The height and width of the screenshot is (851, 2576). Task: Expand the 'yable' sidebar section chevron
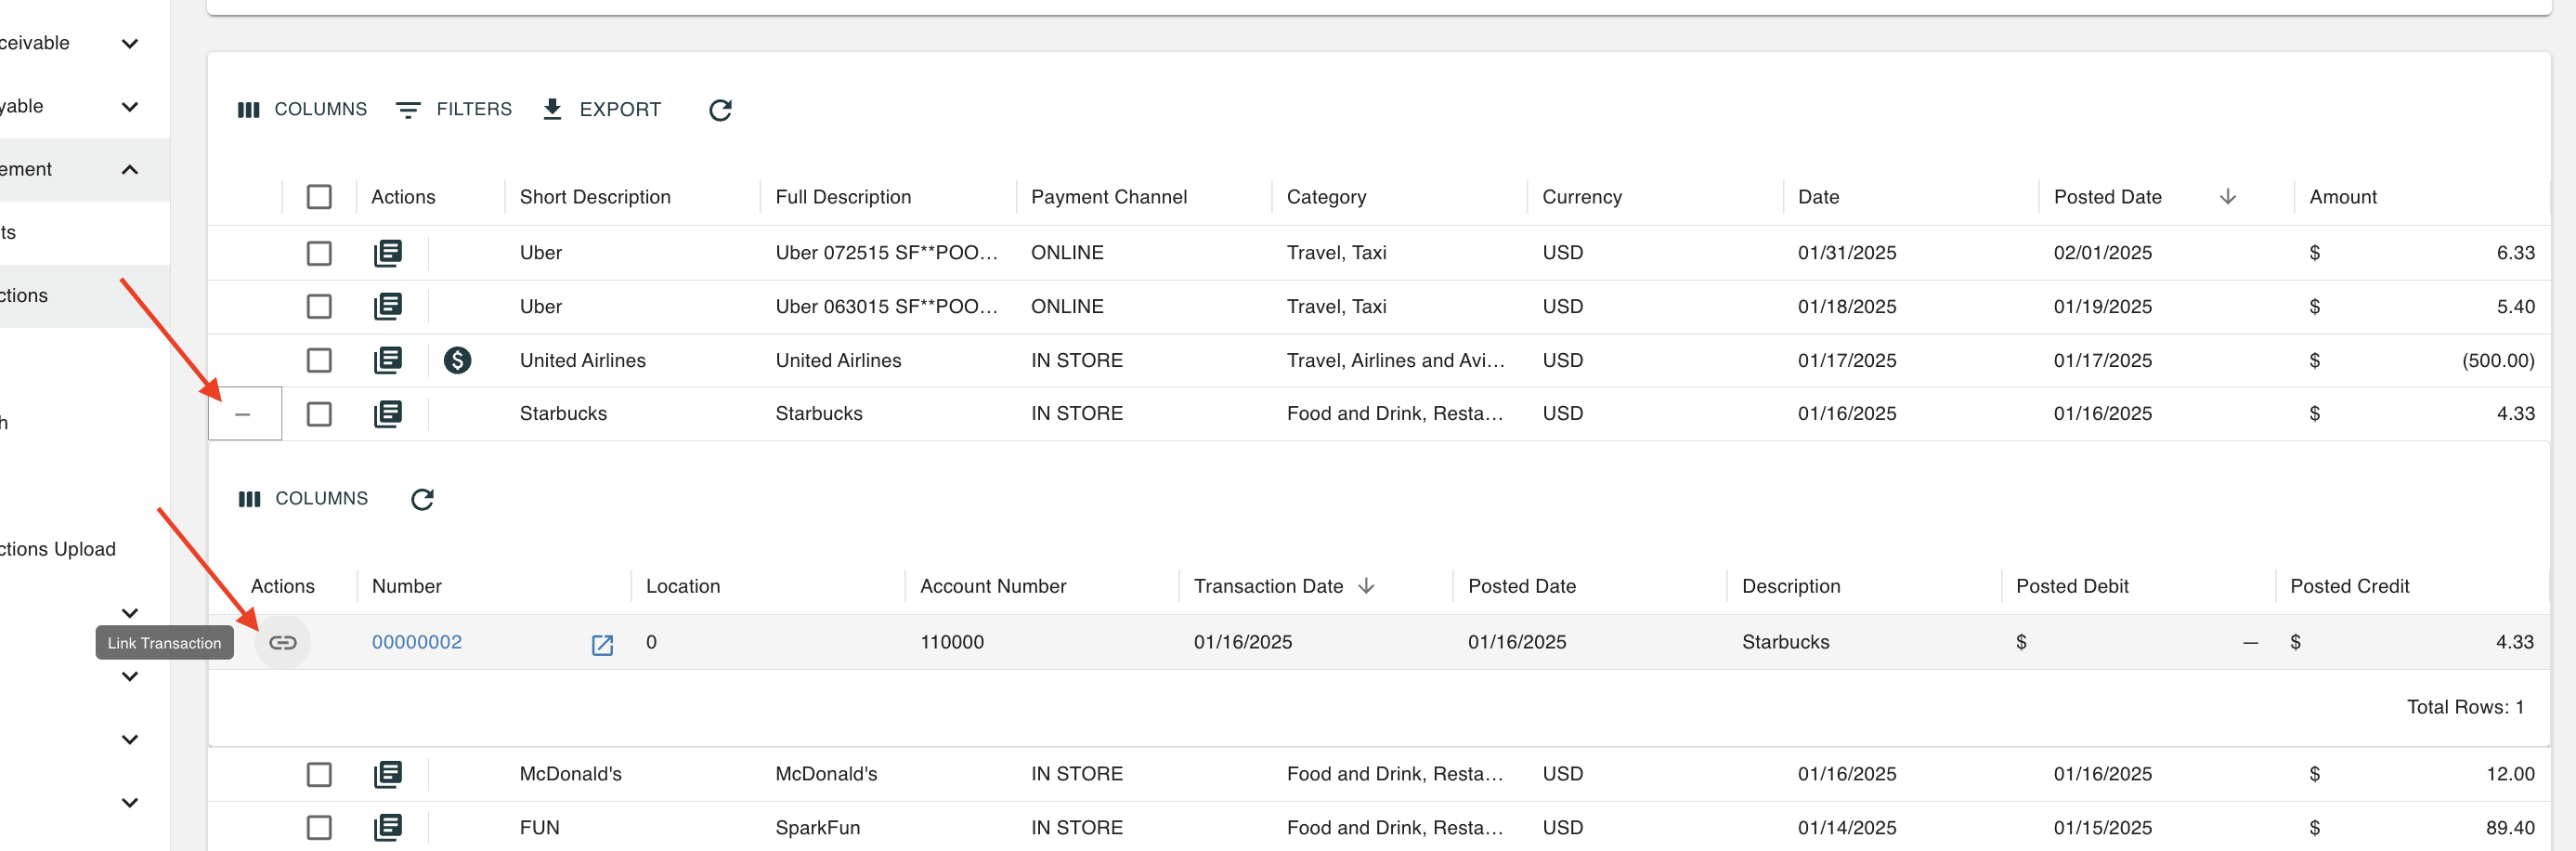pyautogui.click(x=129, y=106)
